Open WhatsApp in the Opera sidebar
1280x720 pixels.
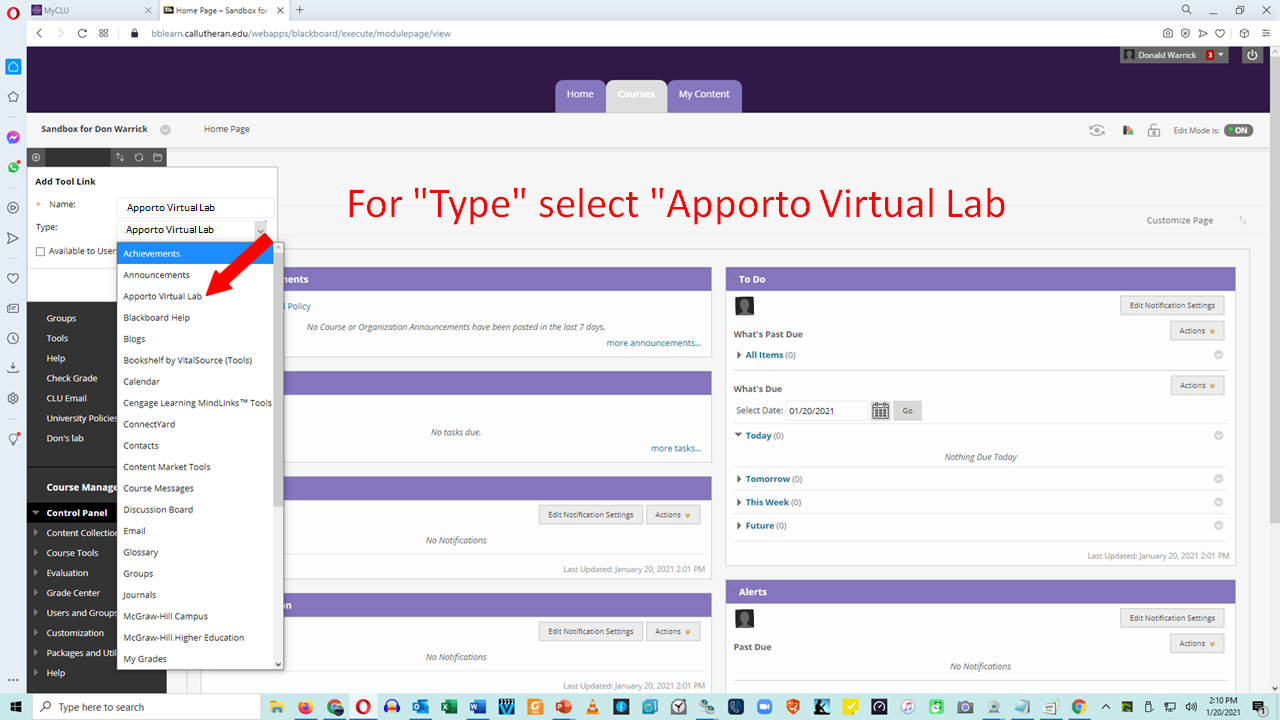[13, 167]
